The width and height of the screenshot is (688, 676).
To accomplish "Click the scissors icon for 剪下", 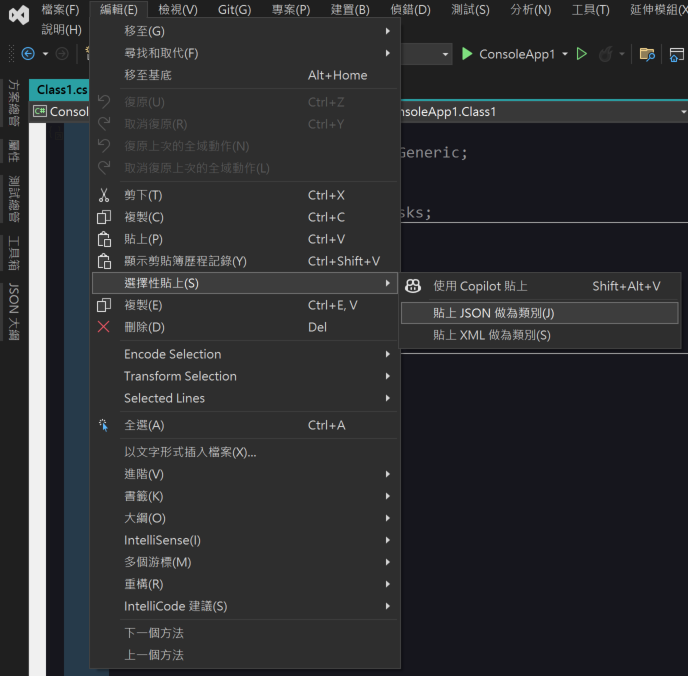I will 104,195.
